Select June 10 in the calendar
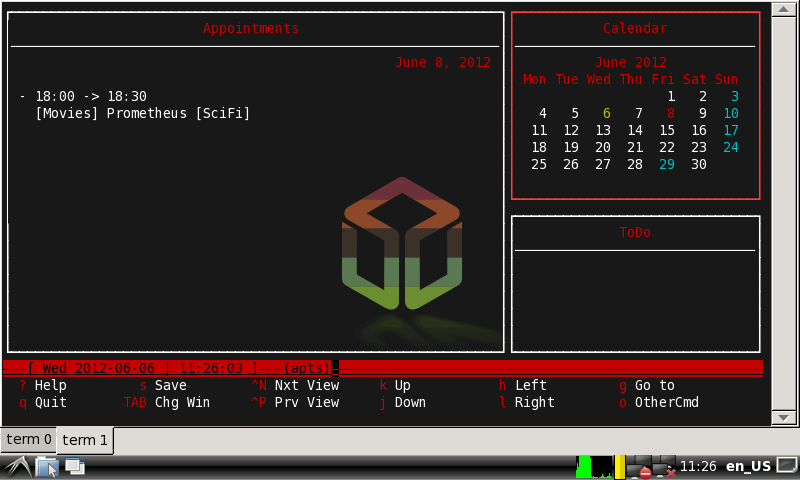The height and width of the screenshot is (480, 800). (731, 113)
